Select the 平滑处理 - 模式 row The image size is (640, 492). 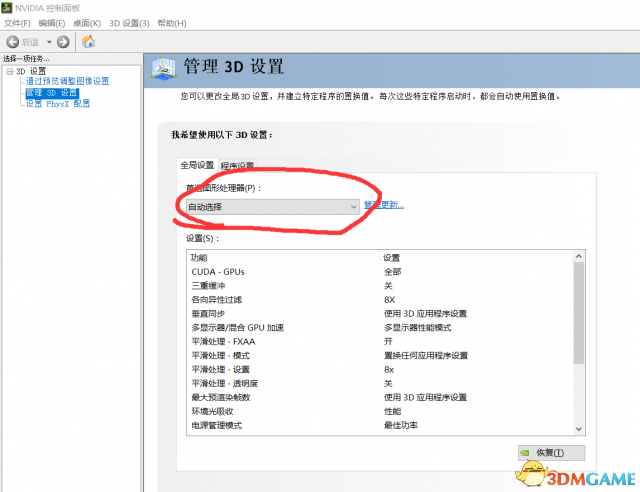point(380,356)
